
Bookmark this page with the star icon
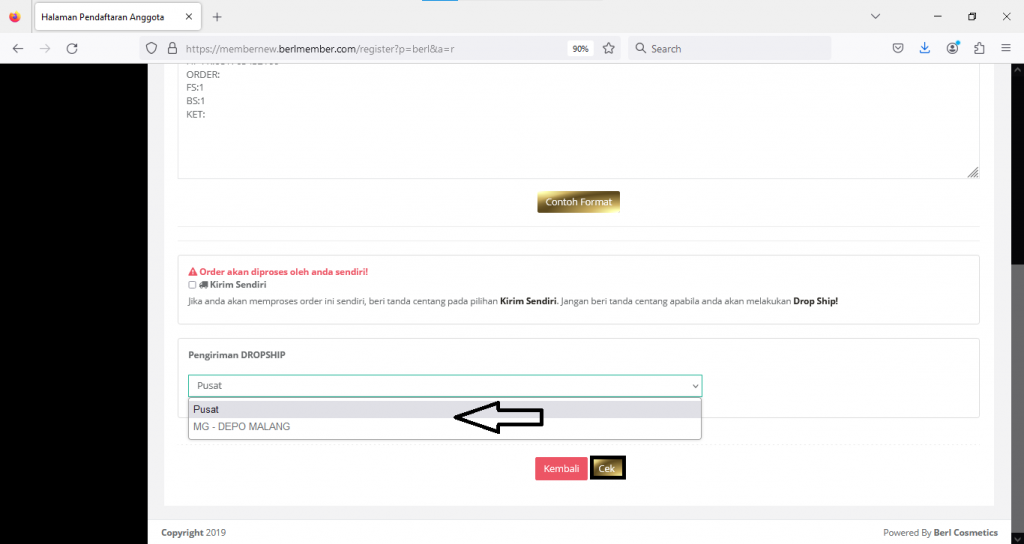pos(608,48)
